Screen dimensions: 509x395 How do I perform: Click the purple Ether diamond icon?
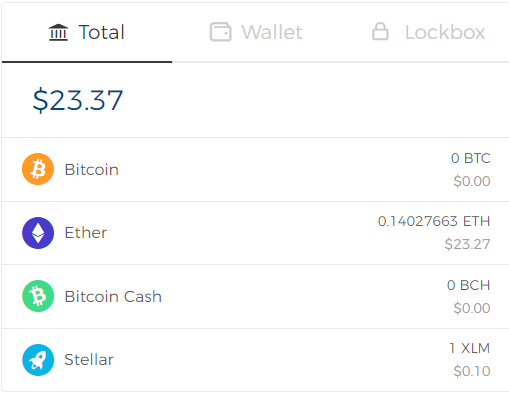coord(38,233)
